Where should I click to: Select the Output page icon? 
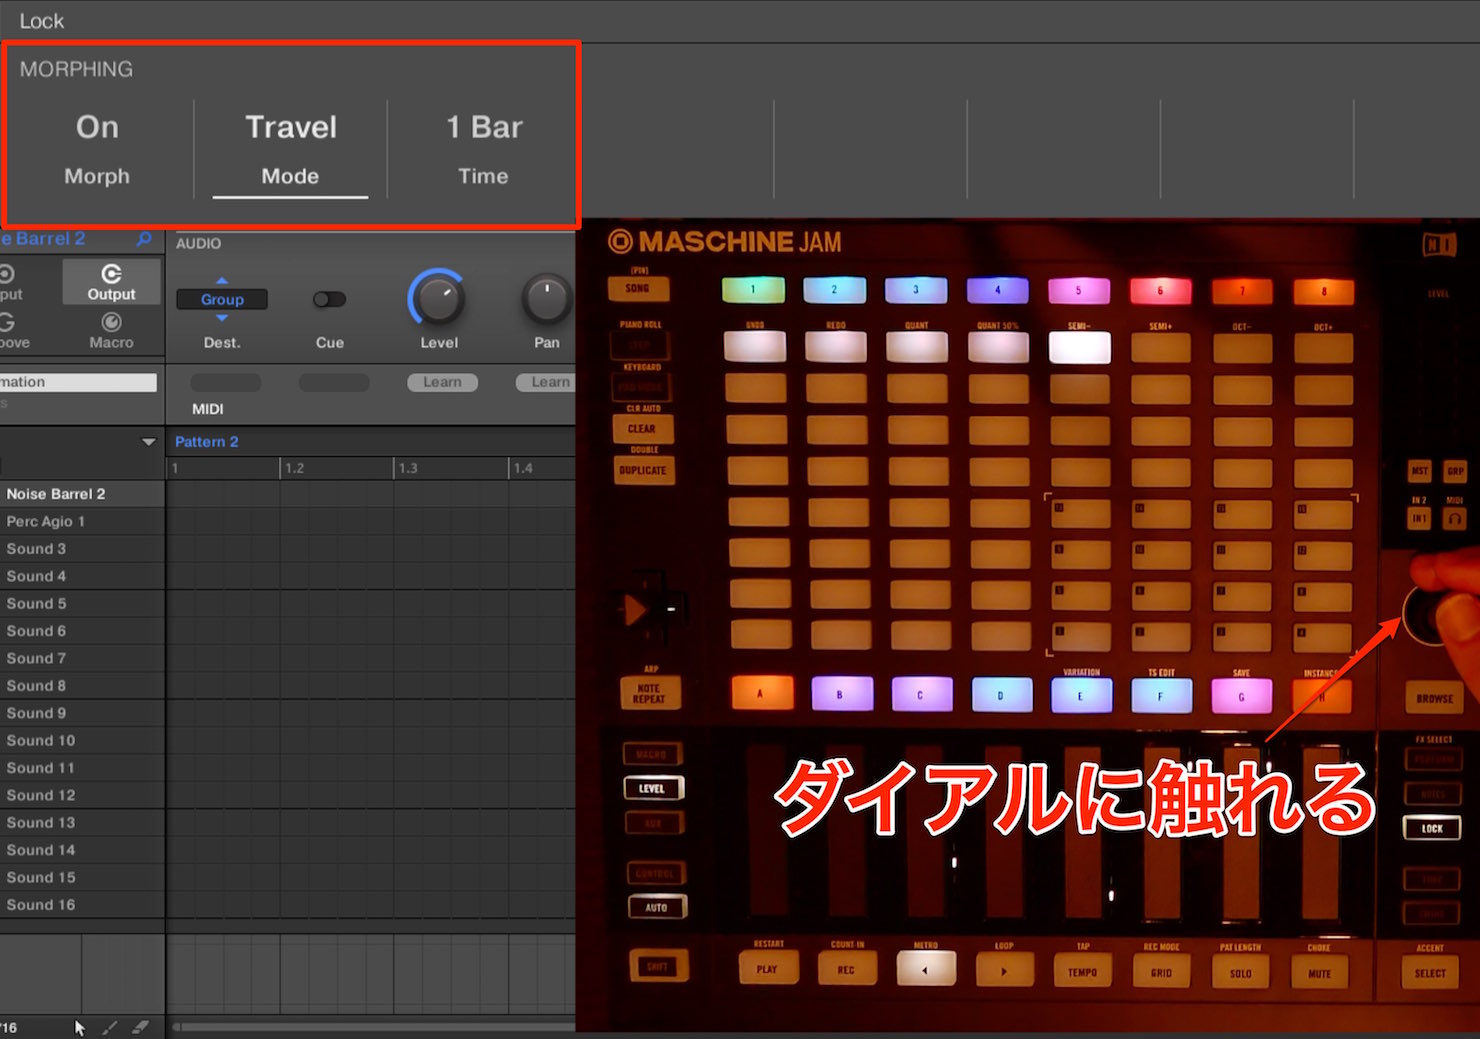point(111,274)
